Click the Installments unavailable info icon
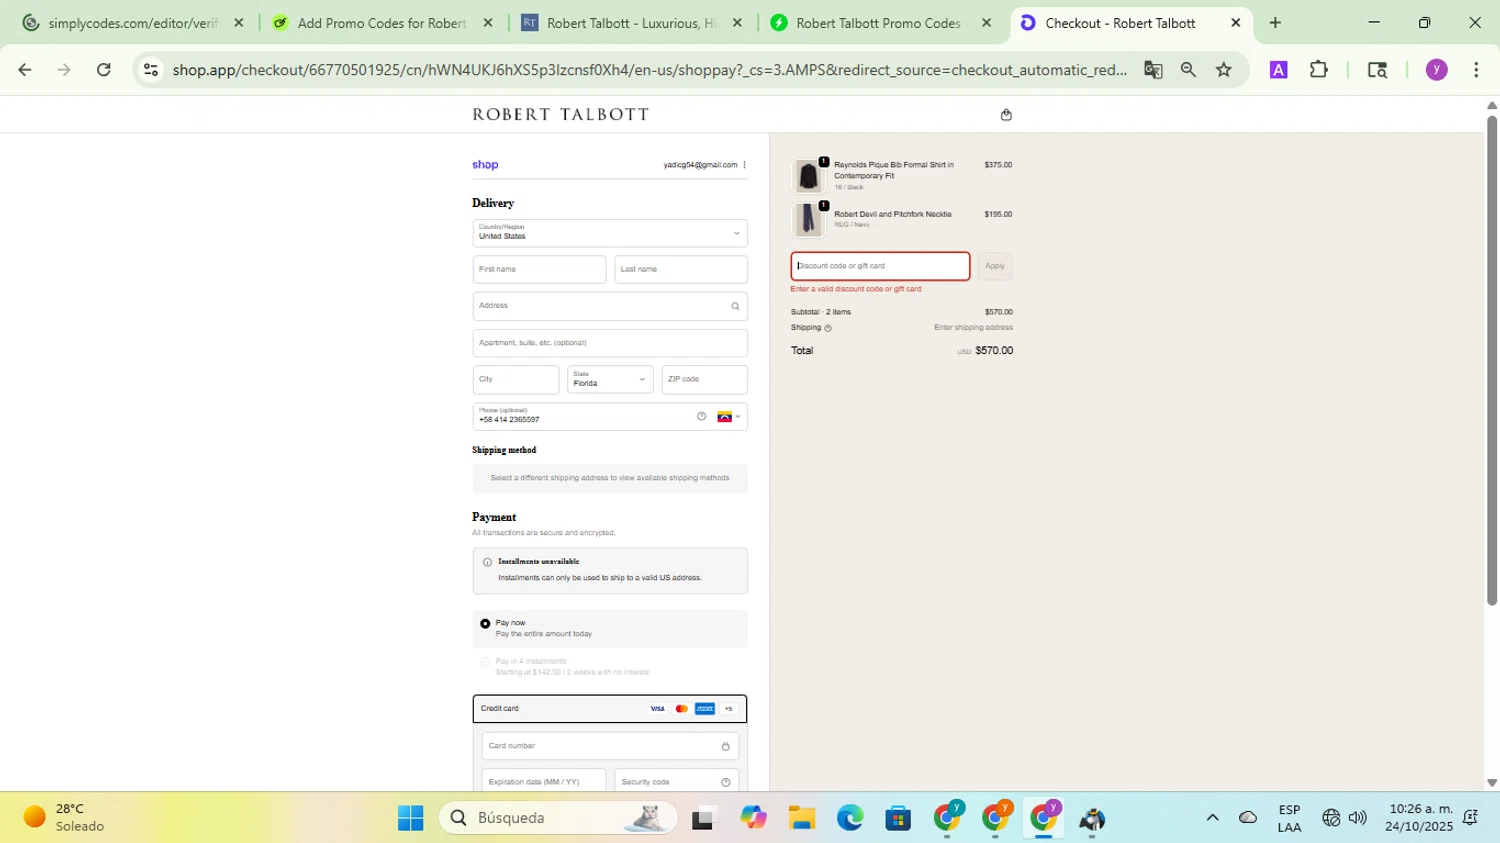The image size is (1500, 843). point(487,562)
